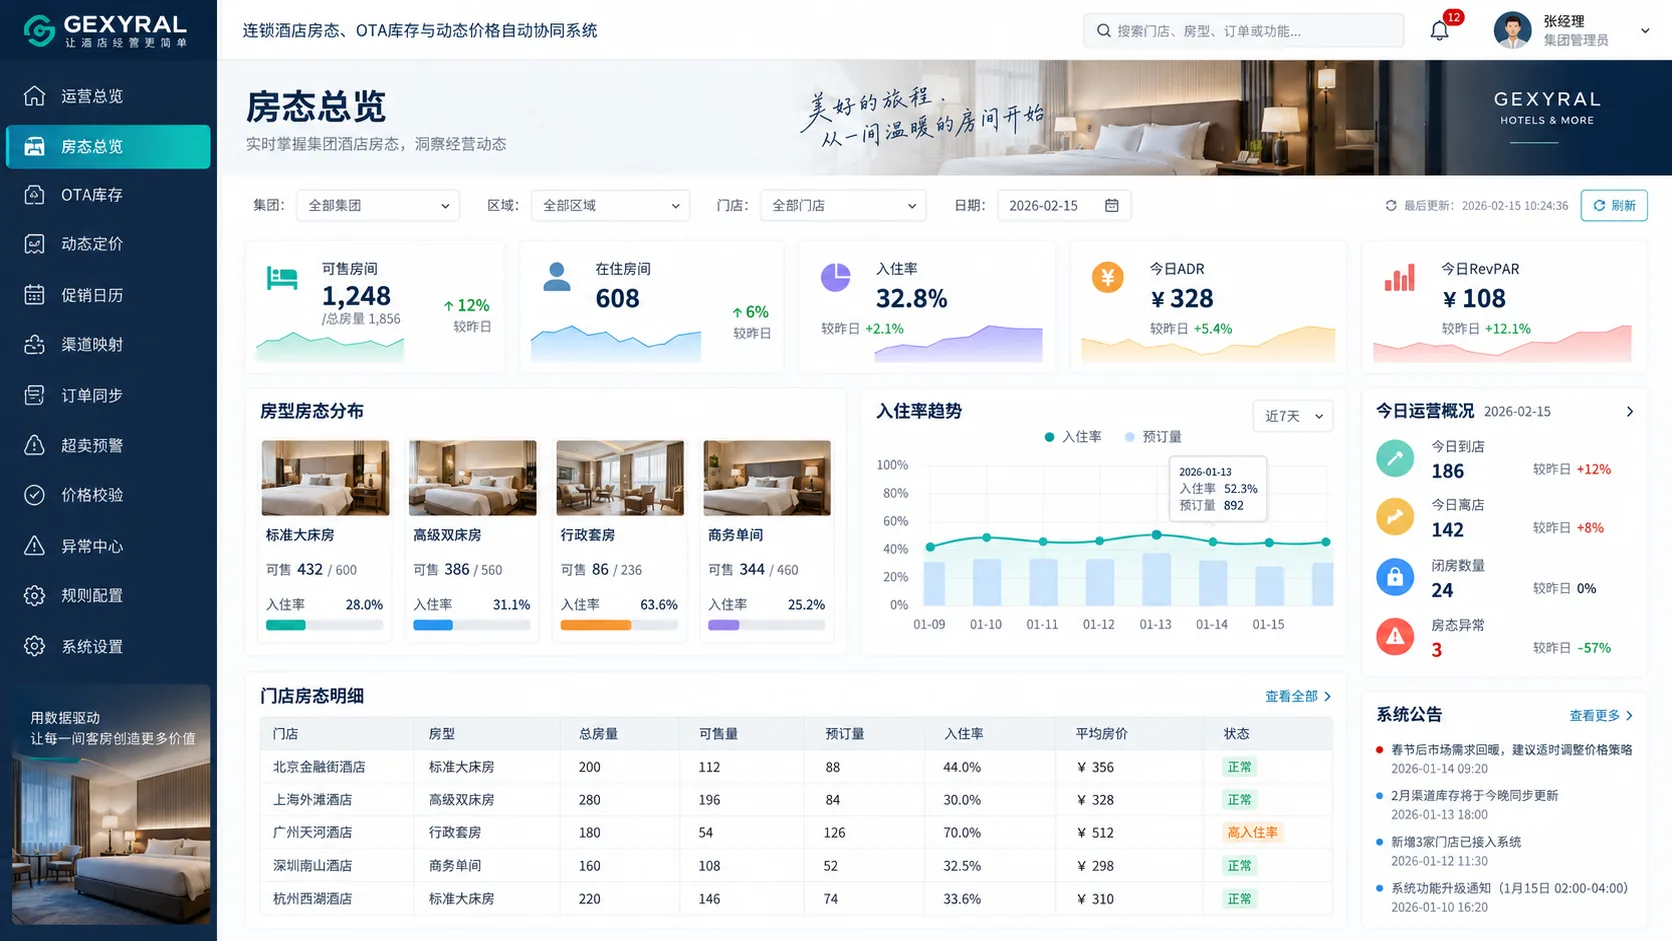Click 查看更多 link in 系统公告
Viewport: 1672px width, 941px height.
click(x=1602, y=715)
